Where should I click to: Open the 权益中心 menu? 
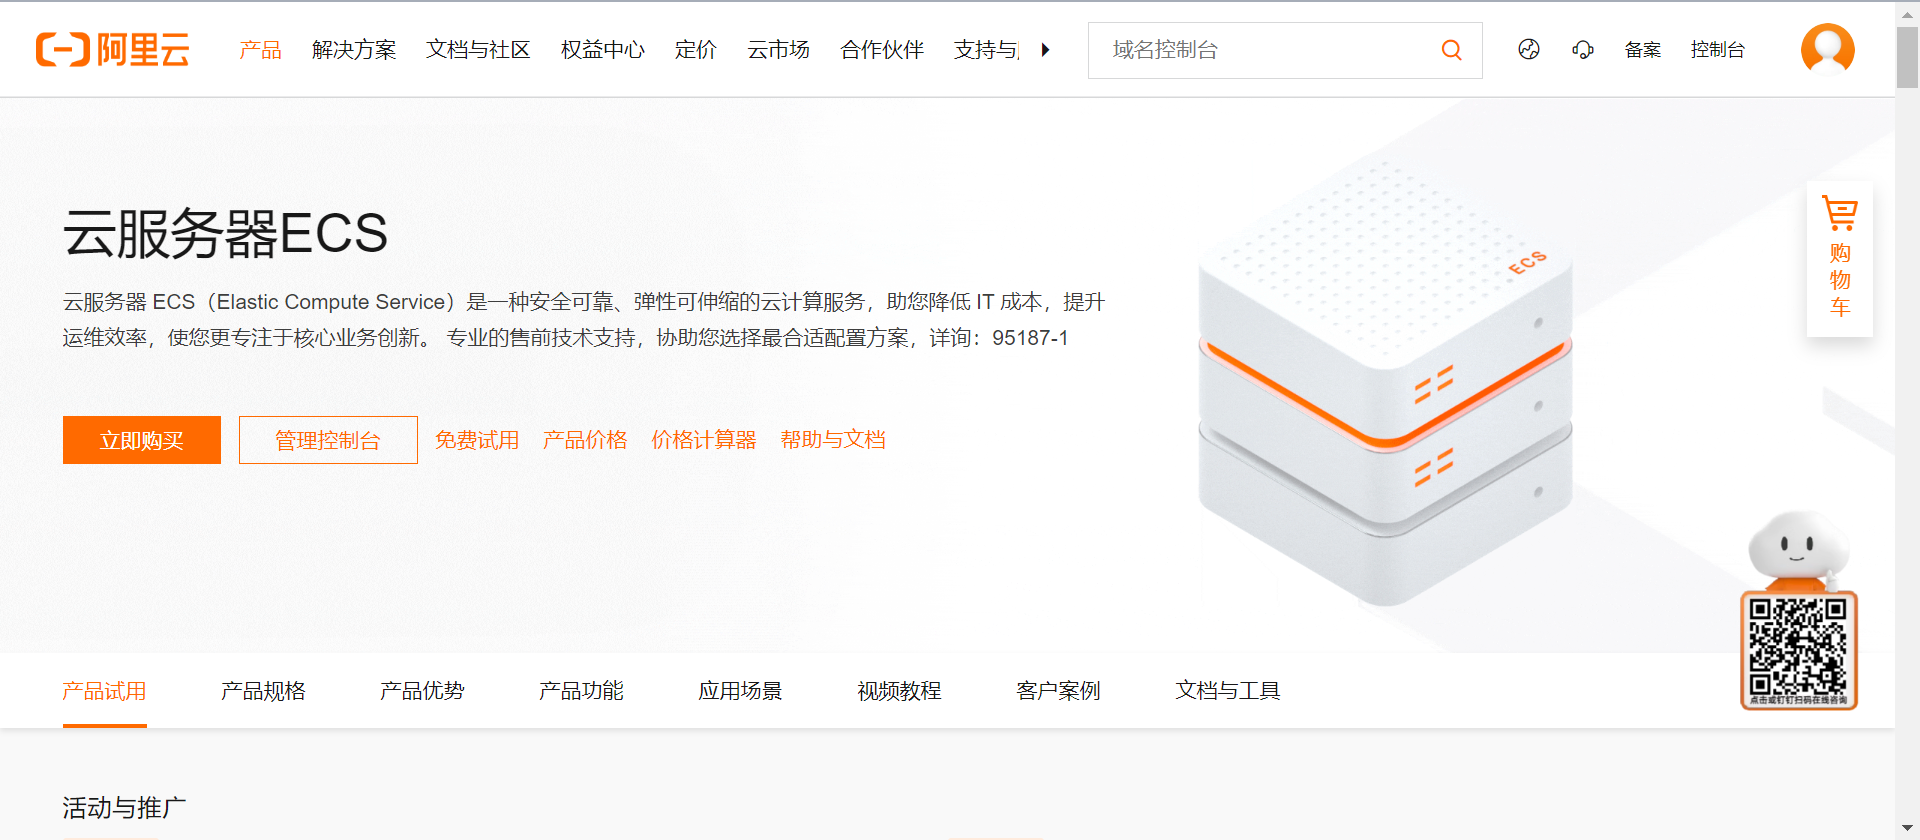603,50
